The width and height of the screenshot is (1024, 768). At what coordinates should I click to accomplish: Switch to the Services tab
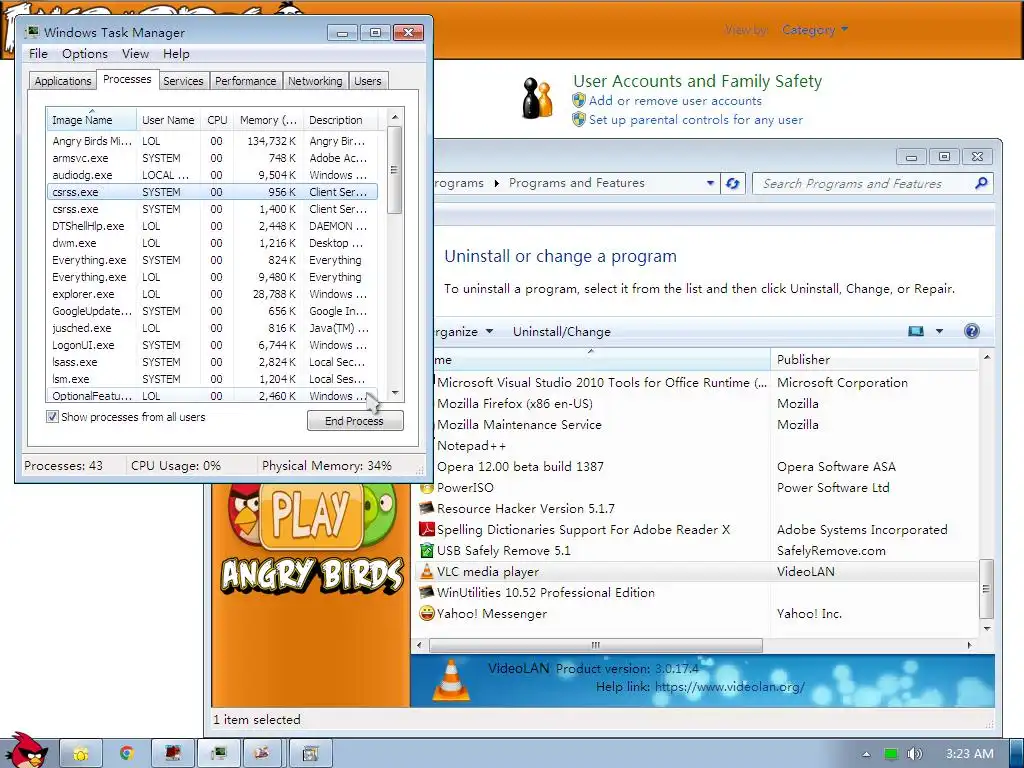(183, 81)
